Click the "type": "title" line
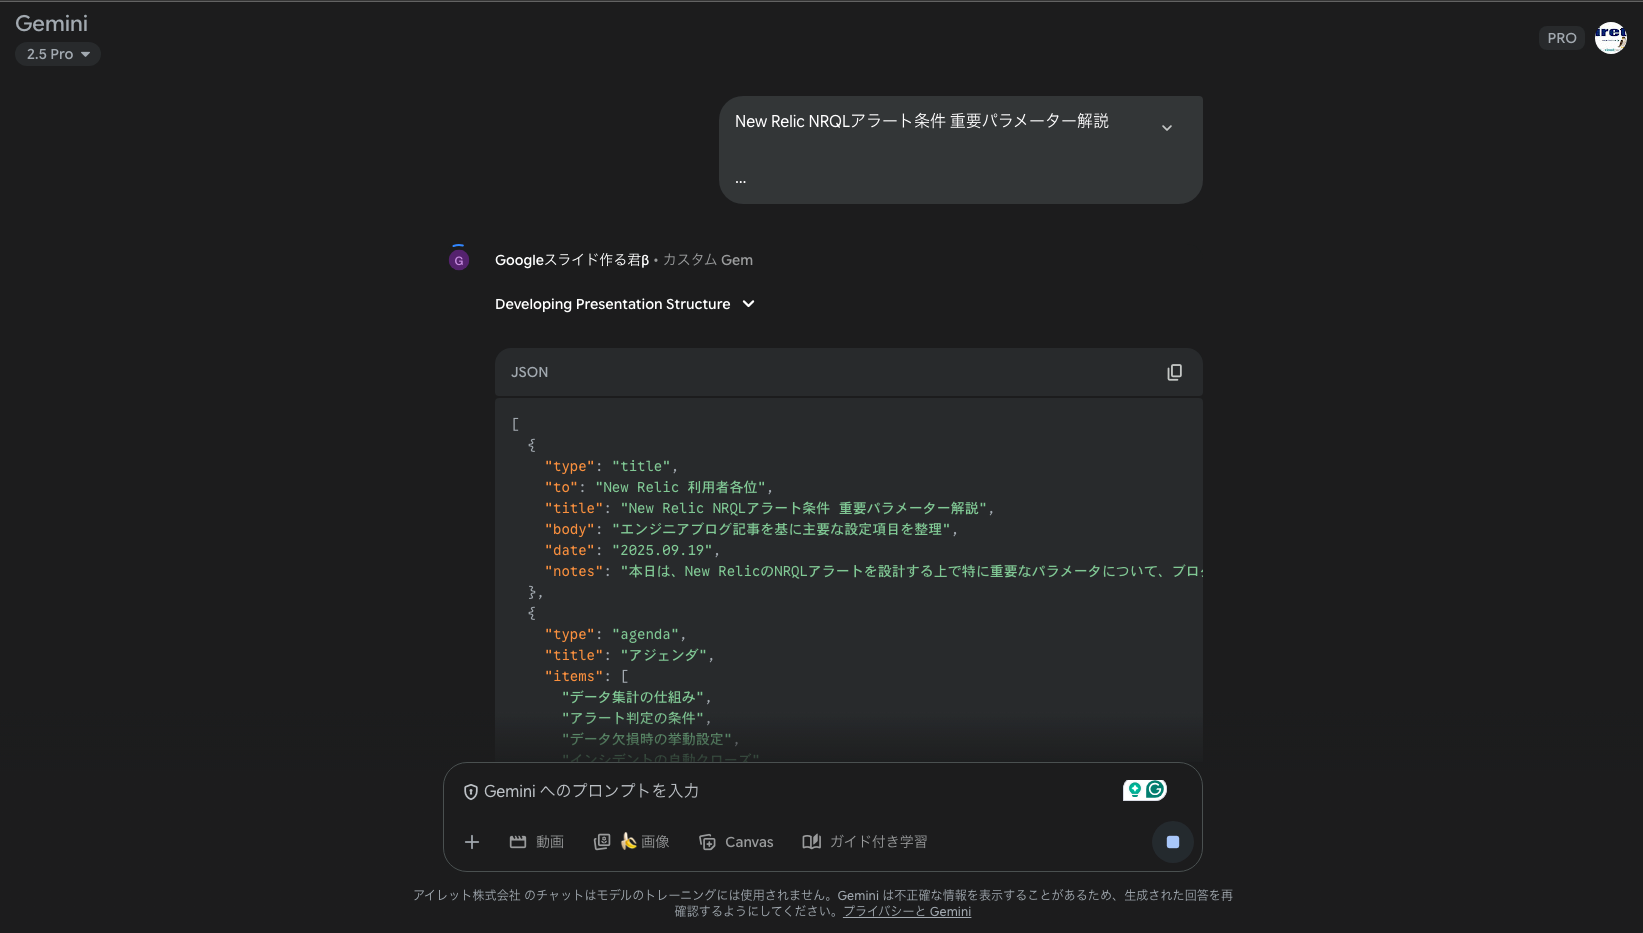The height and width of the screenshot is (933, 1643). point(611,466)
